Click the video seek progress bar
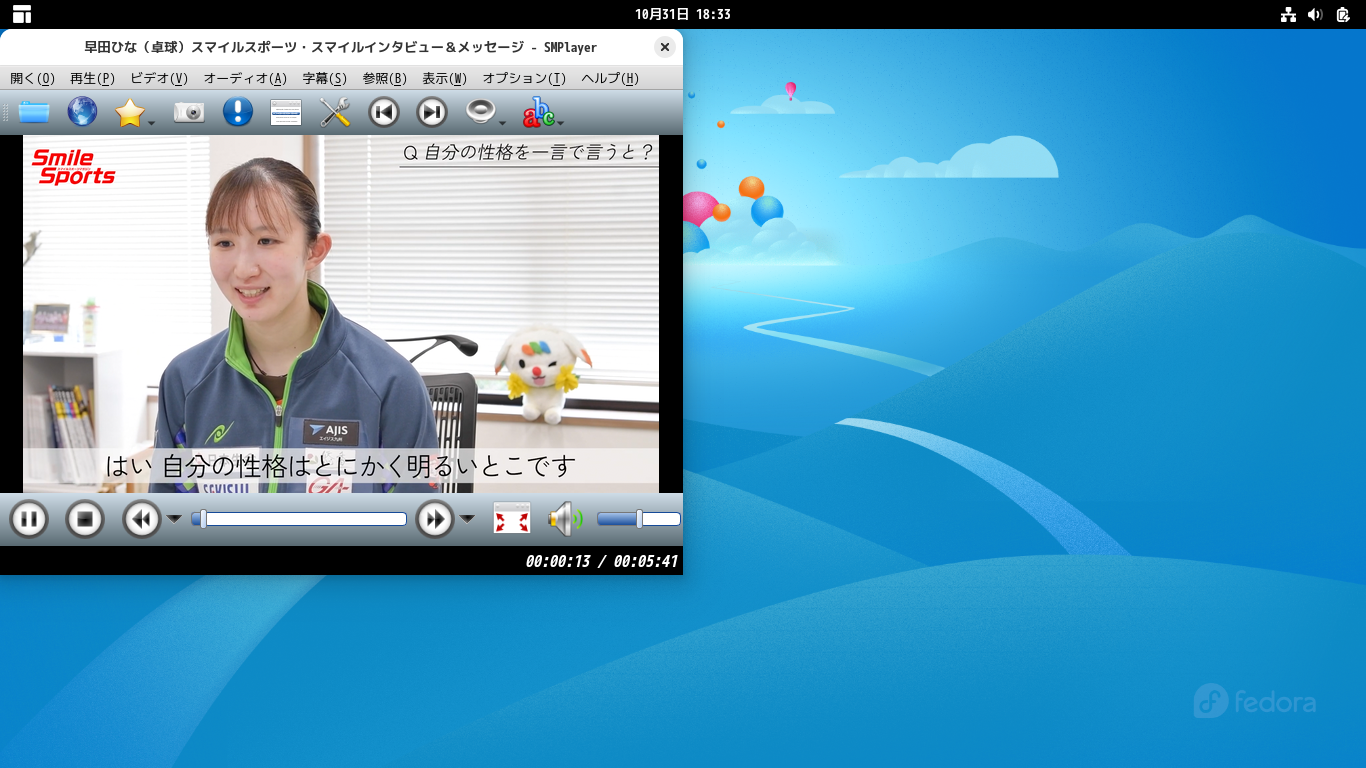The image size is (1366, 768). coord(300,519)
